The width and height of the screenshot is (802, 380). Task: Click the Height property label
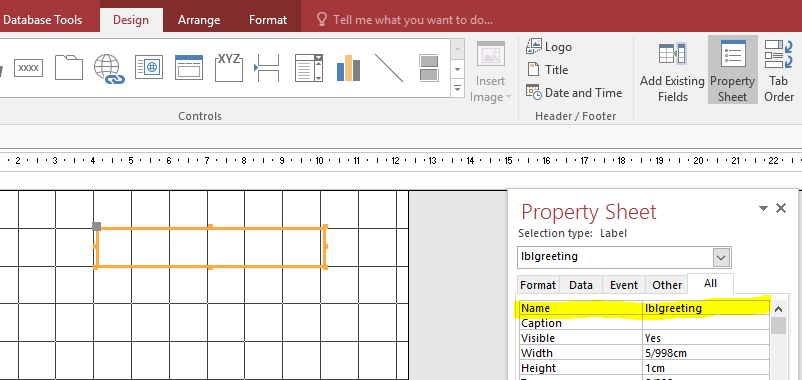[x=538, y=367]
